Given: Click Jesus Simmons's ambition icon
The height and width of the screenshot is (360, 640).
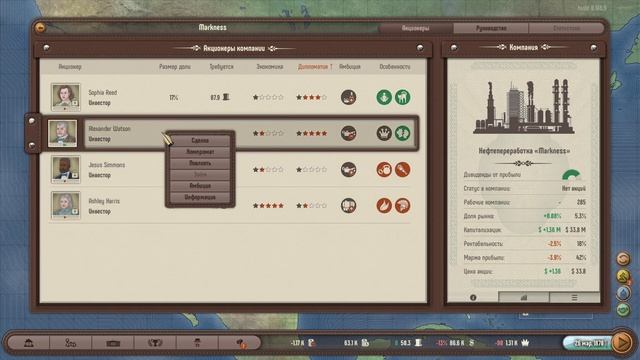Looking at the screenshot, I should (348, 169).
